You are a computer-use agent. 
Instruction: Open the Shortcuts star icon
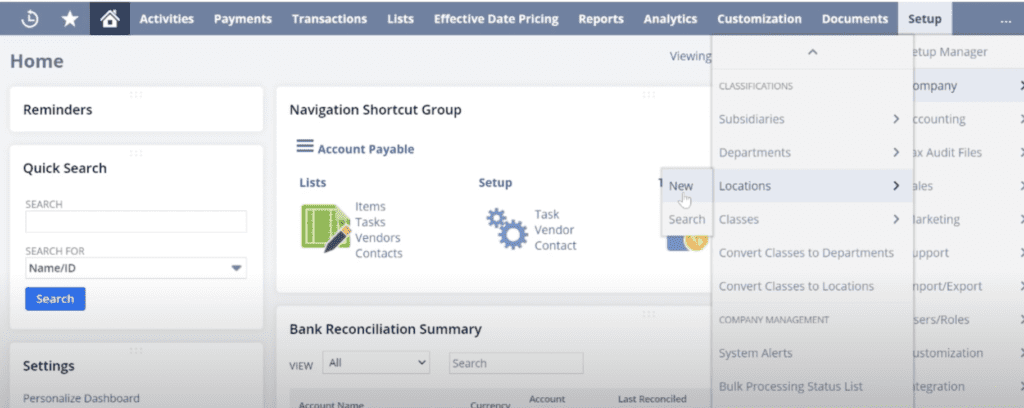pyautogui.click(x=69, y=18)
